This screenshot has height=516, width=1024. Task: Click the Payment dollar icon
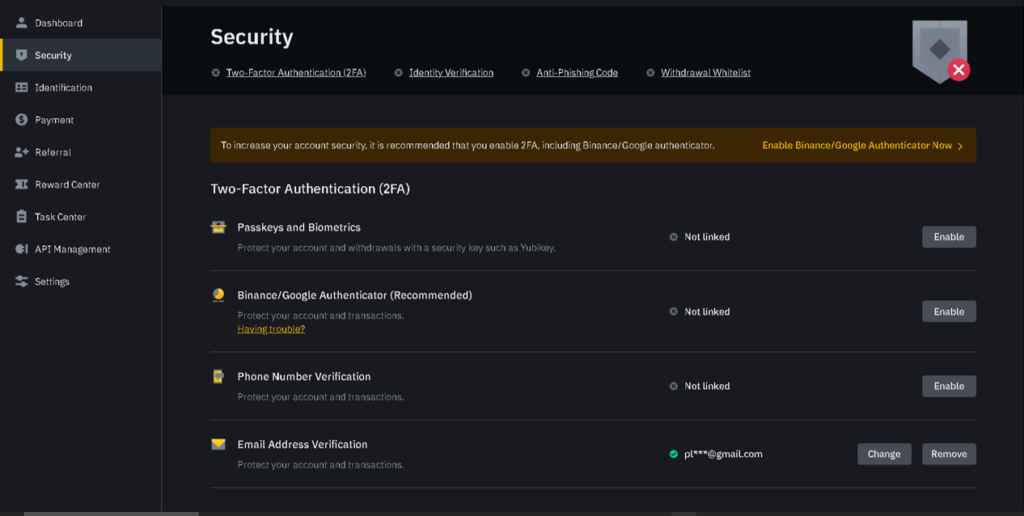click(22, 120)
